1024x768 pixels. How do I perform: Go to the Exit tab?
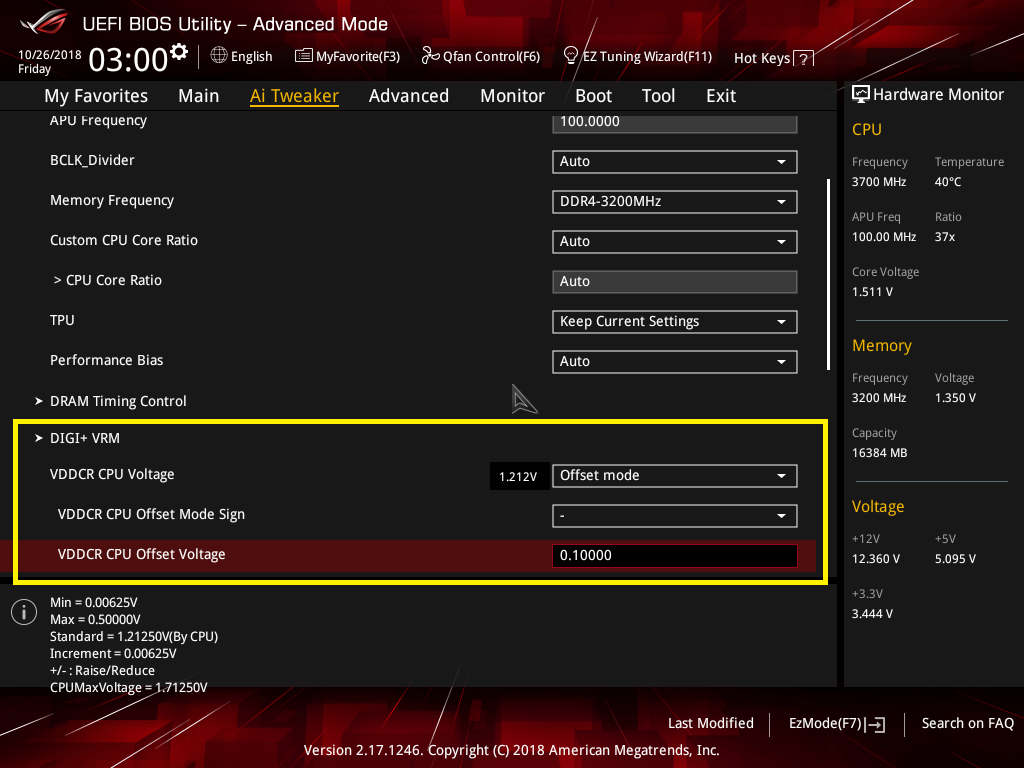pos(721,96)
